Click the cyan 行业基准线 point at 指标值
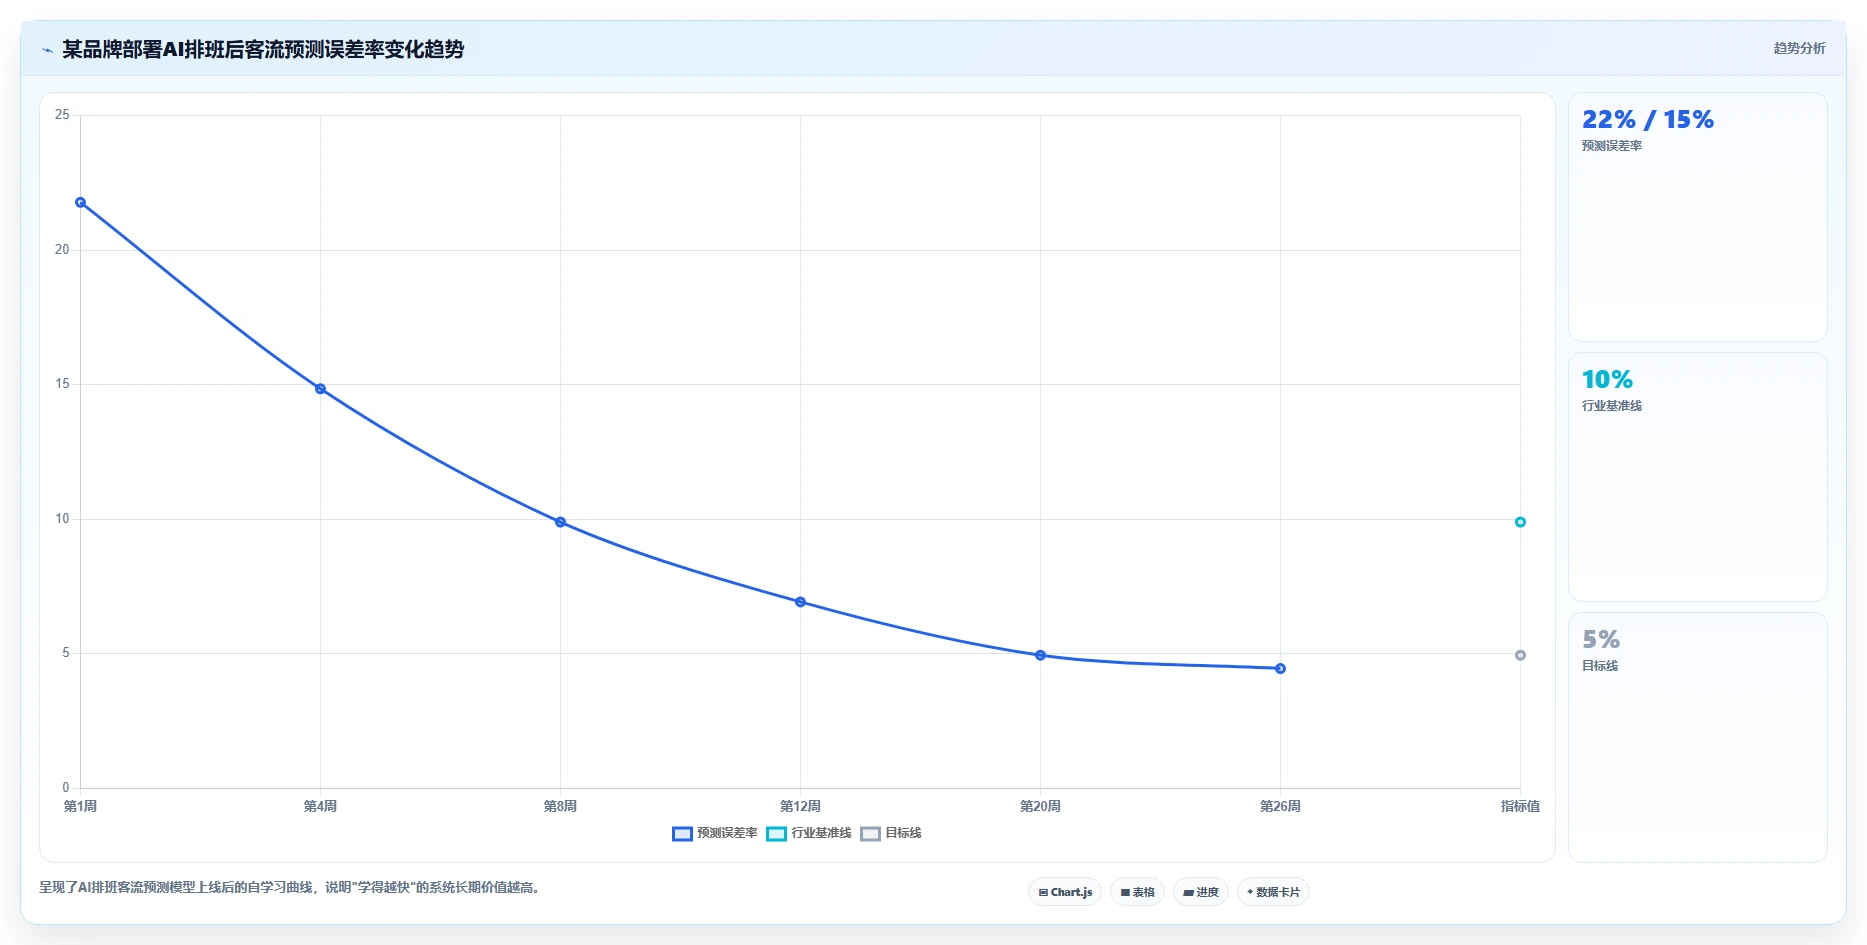 (x=1520, y=522)
